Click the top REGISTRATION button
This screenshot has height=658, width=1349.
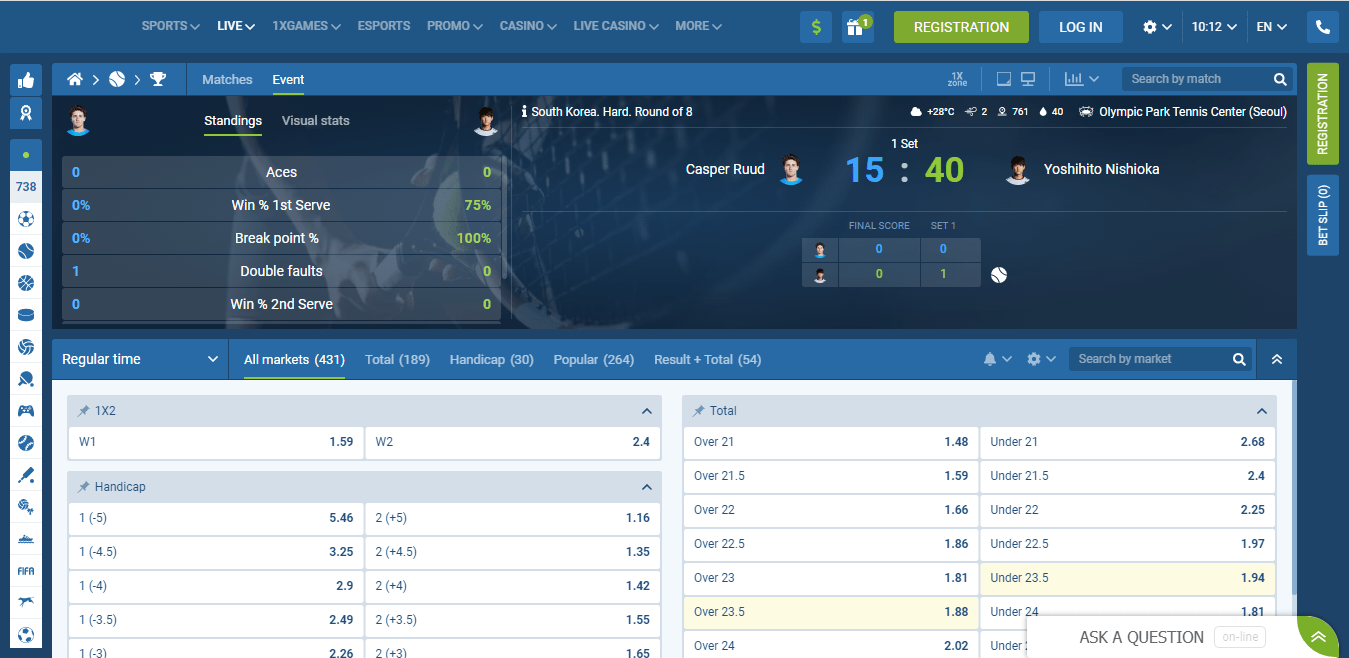[x=961, y=27]
